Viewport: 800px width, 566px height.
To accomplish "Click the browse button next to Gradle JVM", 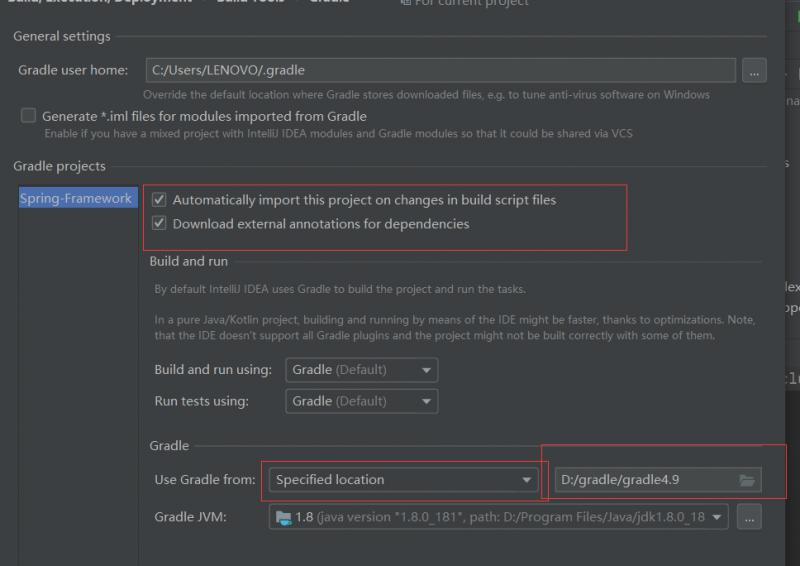I will 749,517.
